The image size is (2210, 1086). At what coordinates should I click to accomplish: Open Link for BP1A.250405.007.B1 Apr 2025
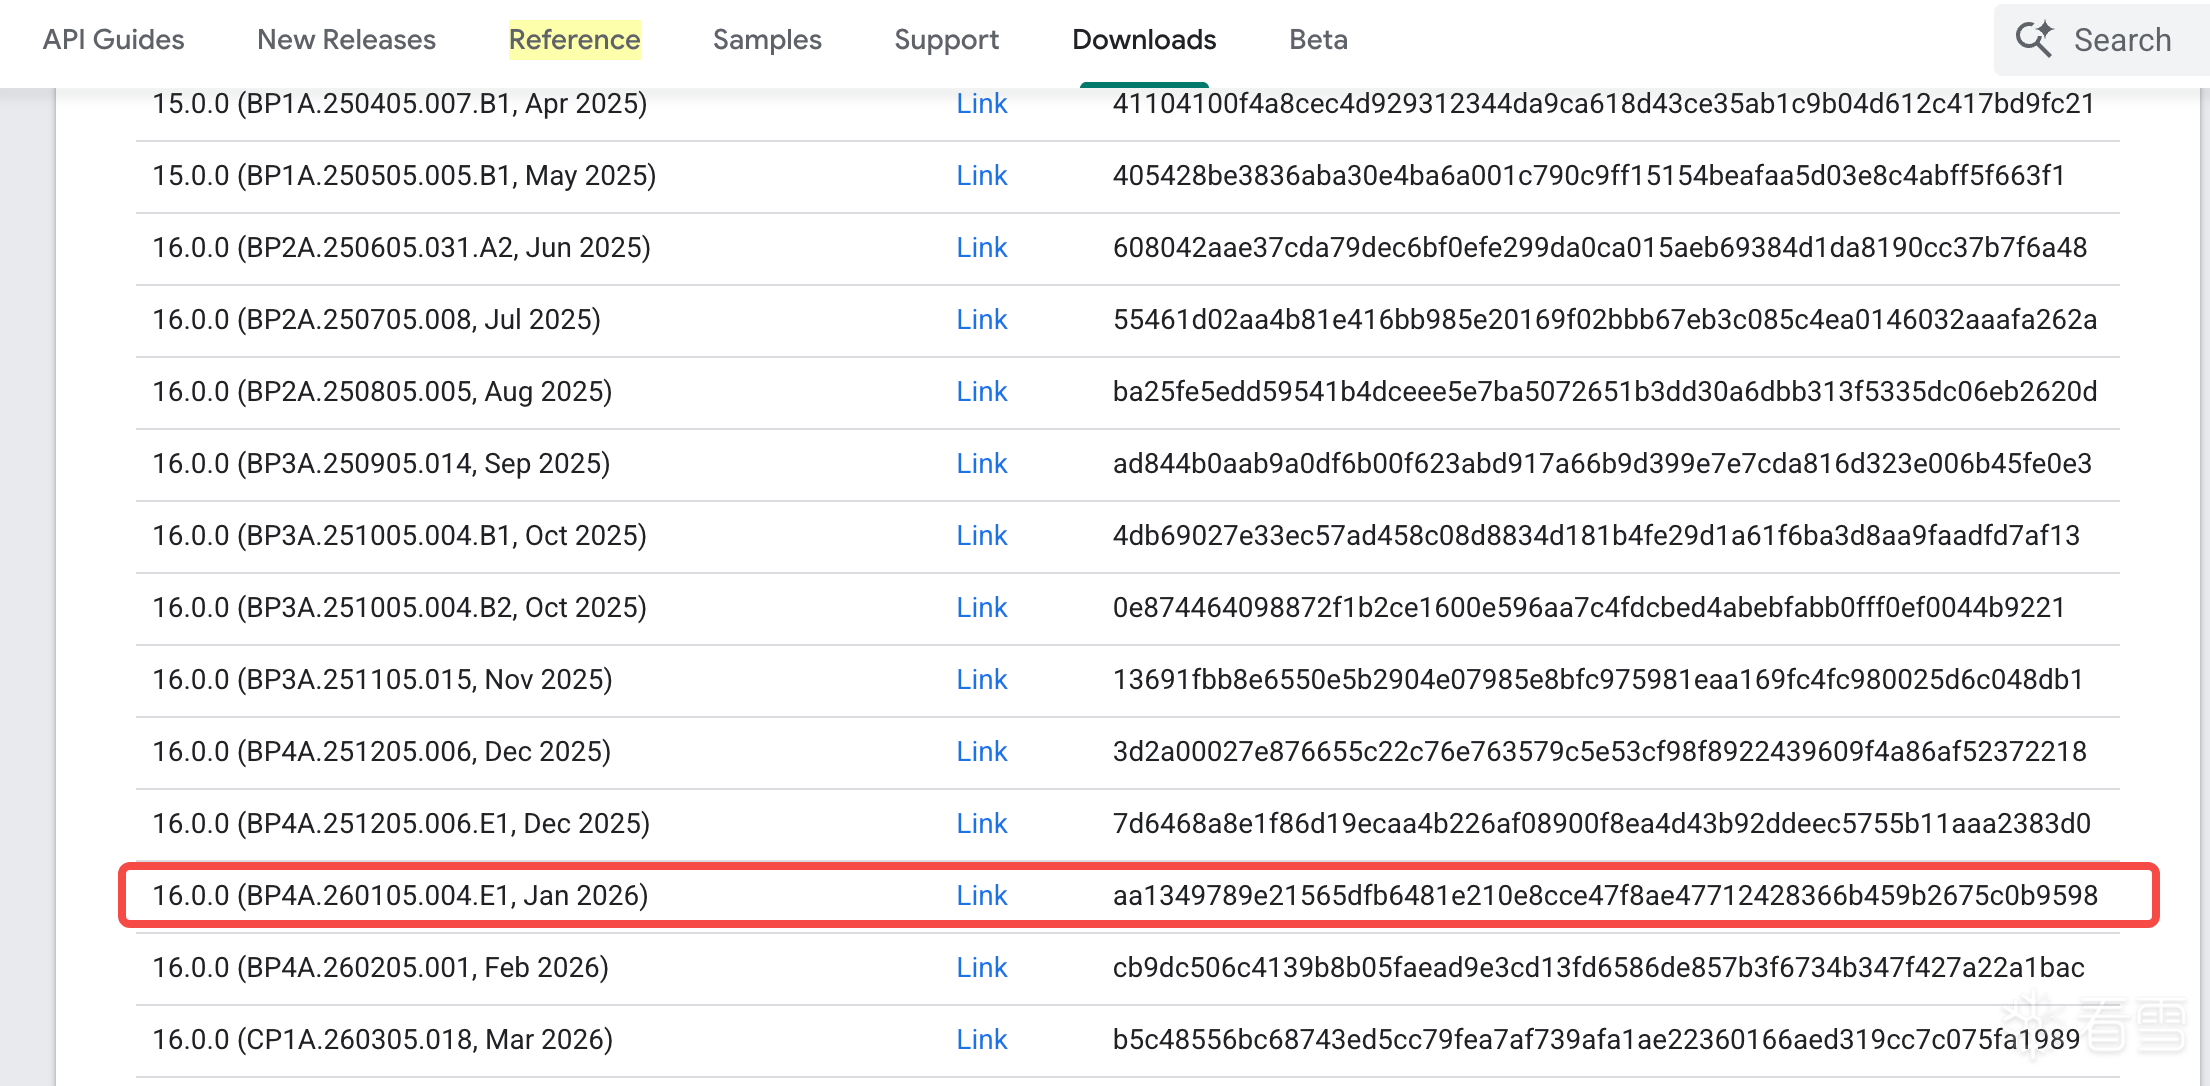(x=981, y=104)
